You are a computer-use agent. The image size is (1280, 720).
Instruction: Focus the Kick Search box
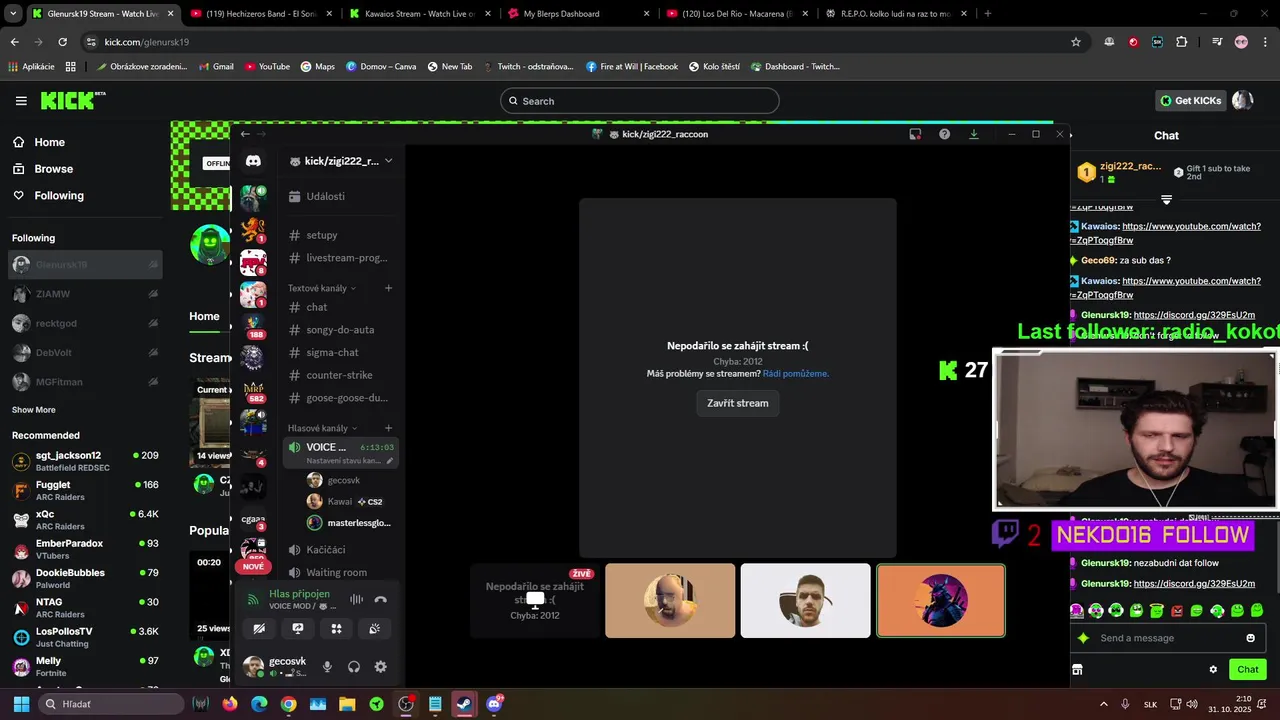640,101
